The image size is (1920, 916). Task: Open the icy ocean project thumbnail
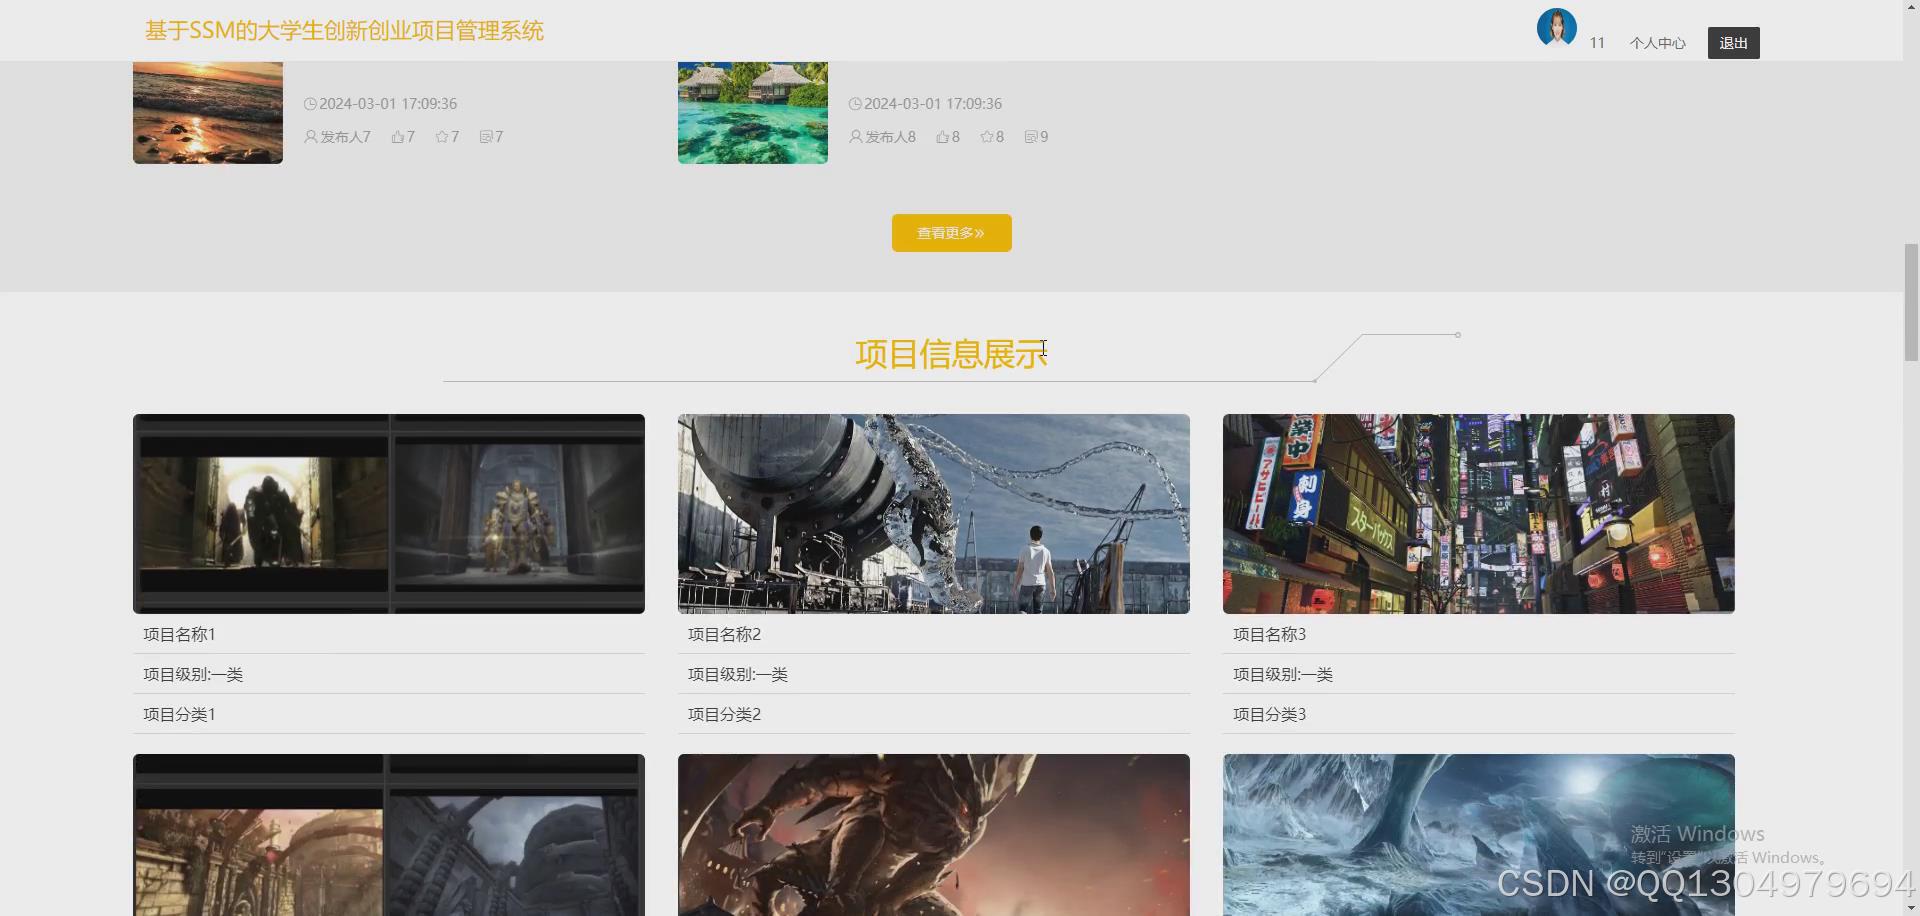pyautogui.click(x=1479, y=835)
